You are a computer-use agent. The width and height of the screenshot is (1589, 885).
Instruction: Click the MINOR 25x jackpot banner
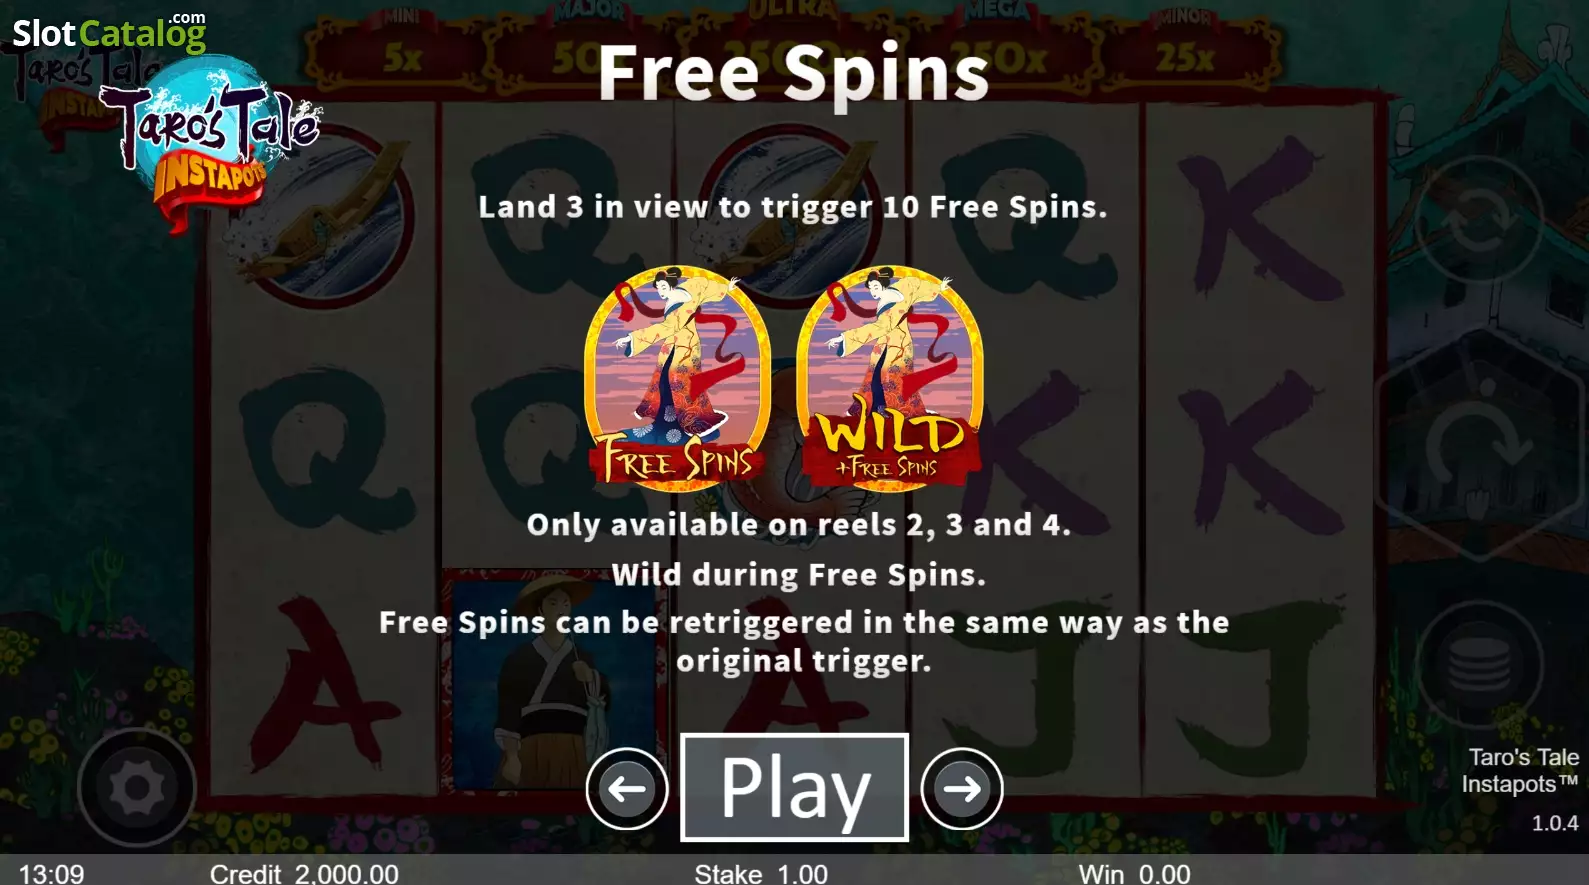point(1185,44)
